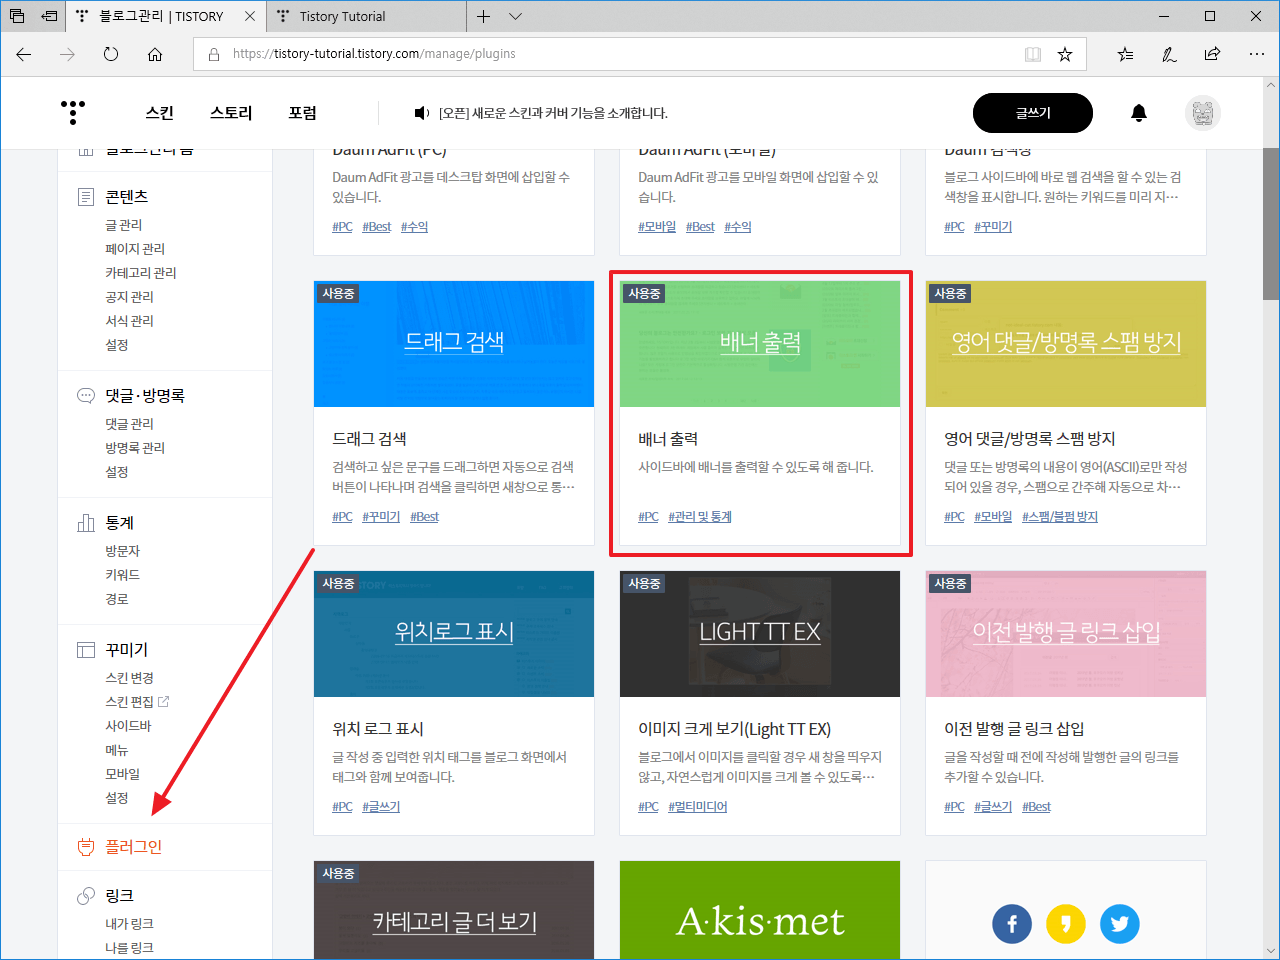Open the new skin announcement notice
This screenshot has width=1280, height=960.
coord(553,113)
